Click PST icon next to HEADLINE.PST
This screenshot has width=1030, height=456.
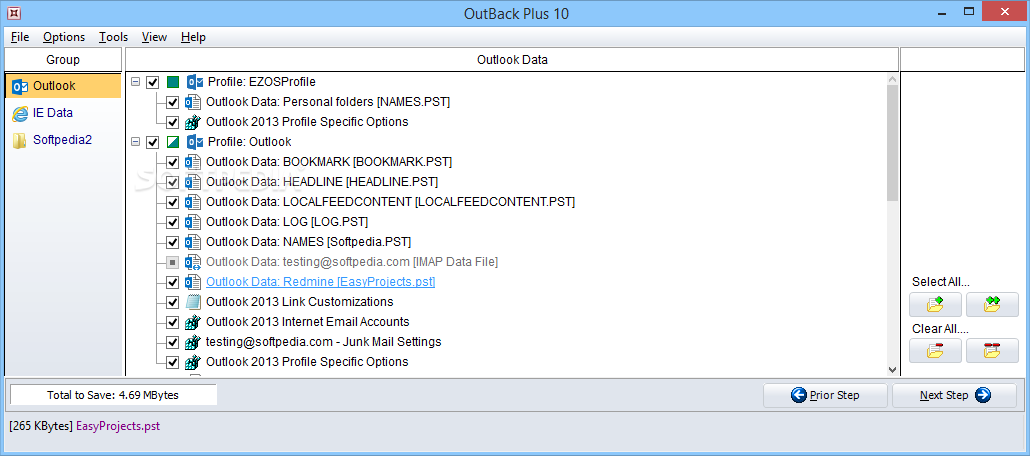tap(192, 182)
